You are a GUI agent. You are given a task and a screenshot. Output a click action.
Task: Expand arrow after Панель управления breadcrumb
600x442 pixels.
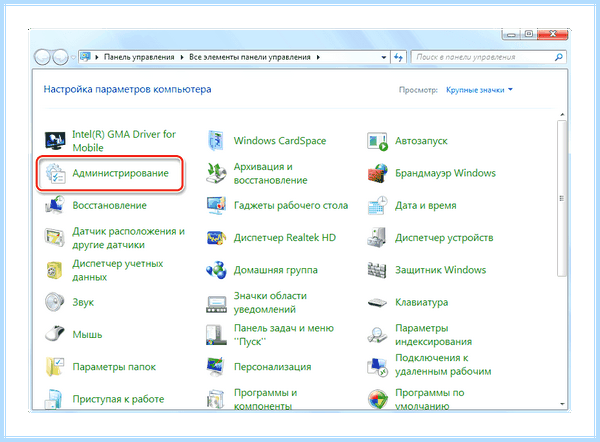click(182, 57)
